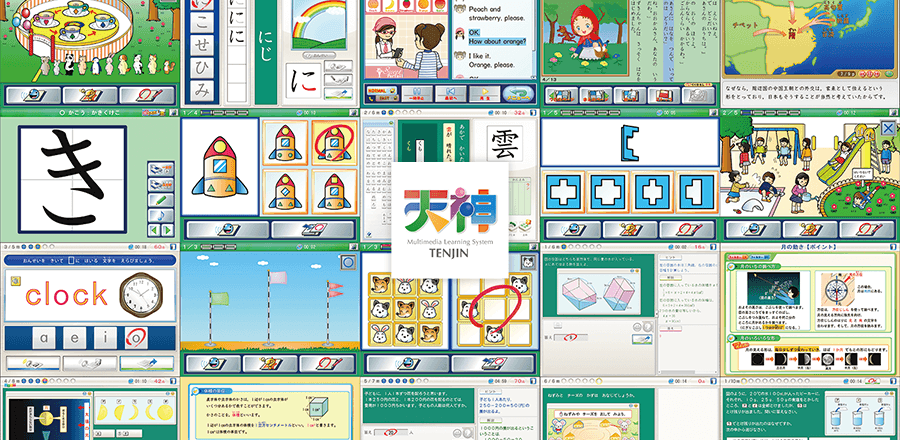Screen dimensions: 900x440
Task: Select the pencil tool beside the き character
Action: (161, 200)
